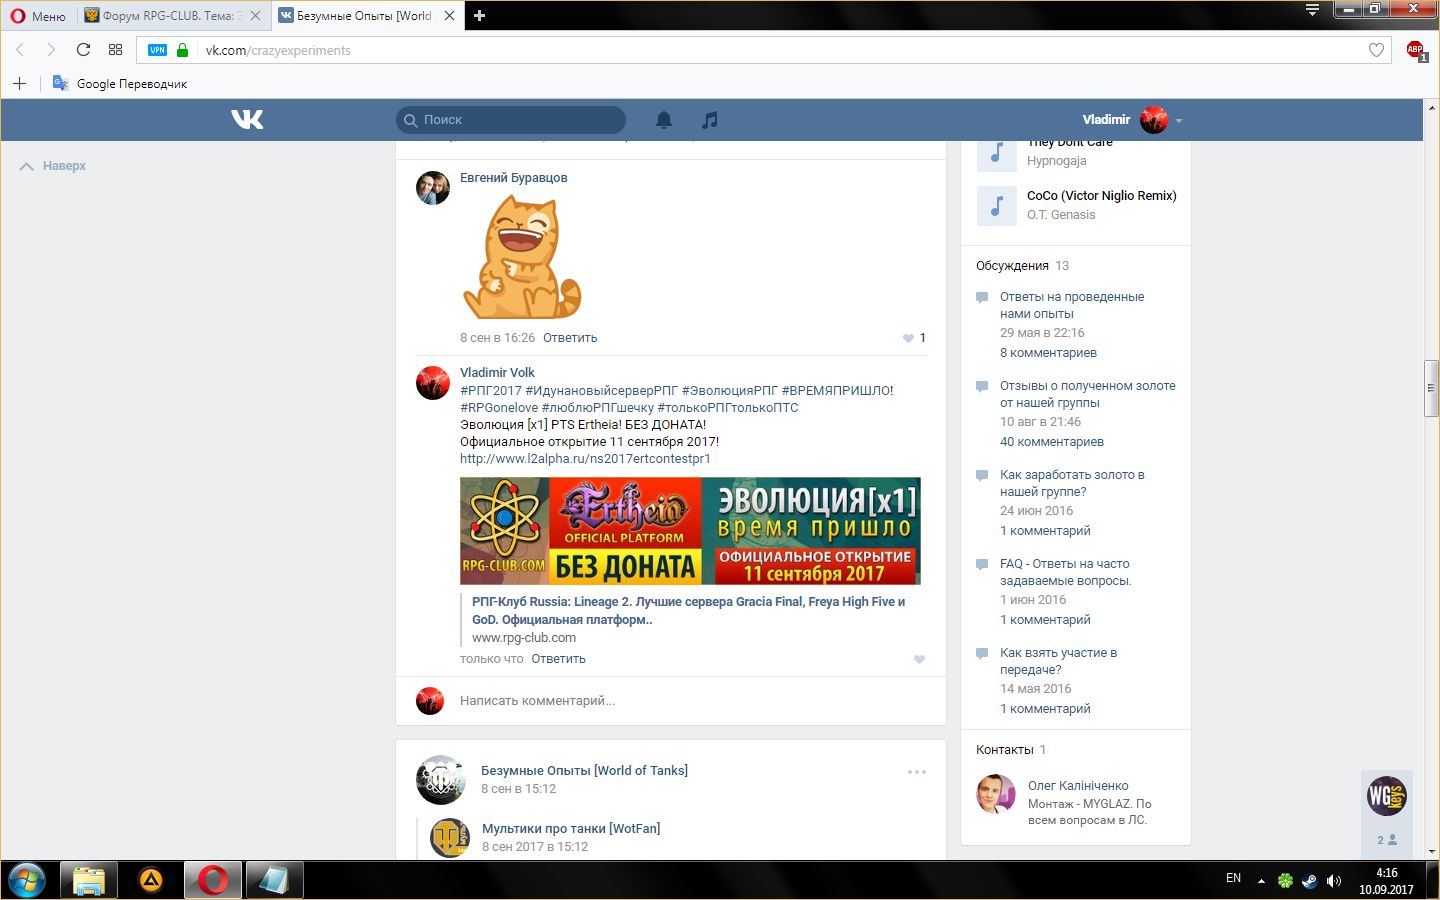Image resolution: width=1440 pixels, height=900 pixels.
Task: Open Безумные Опыты [World of Tanks] post author
Action: [x=584, y=771]
